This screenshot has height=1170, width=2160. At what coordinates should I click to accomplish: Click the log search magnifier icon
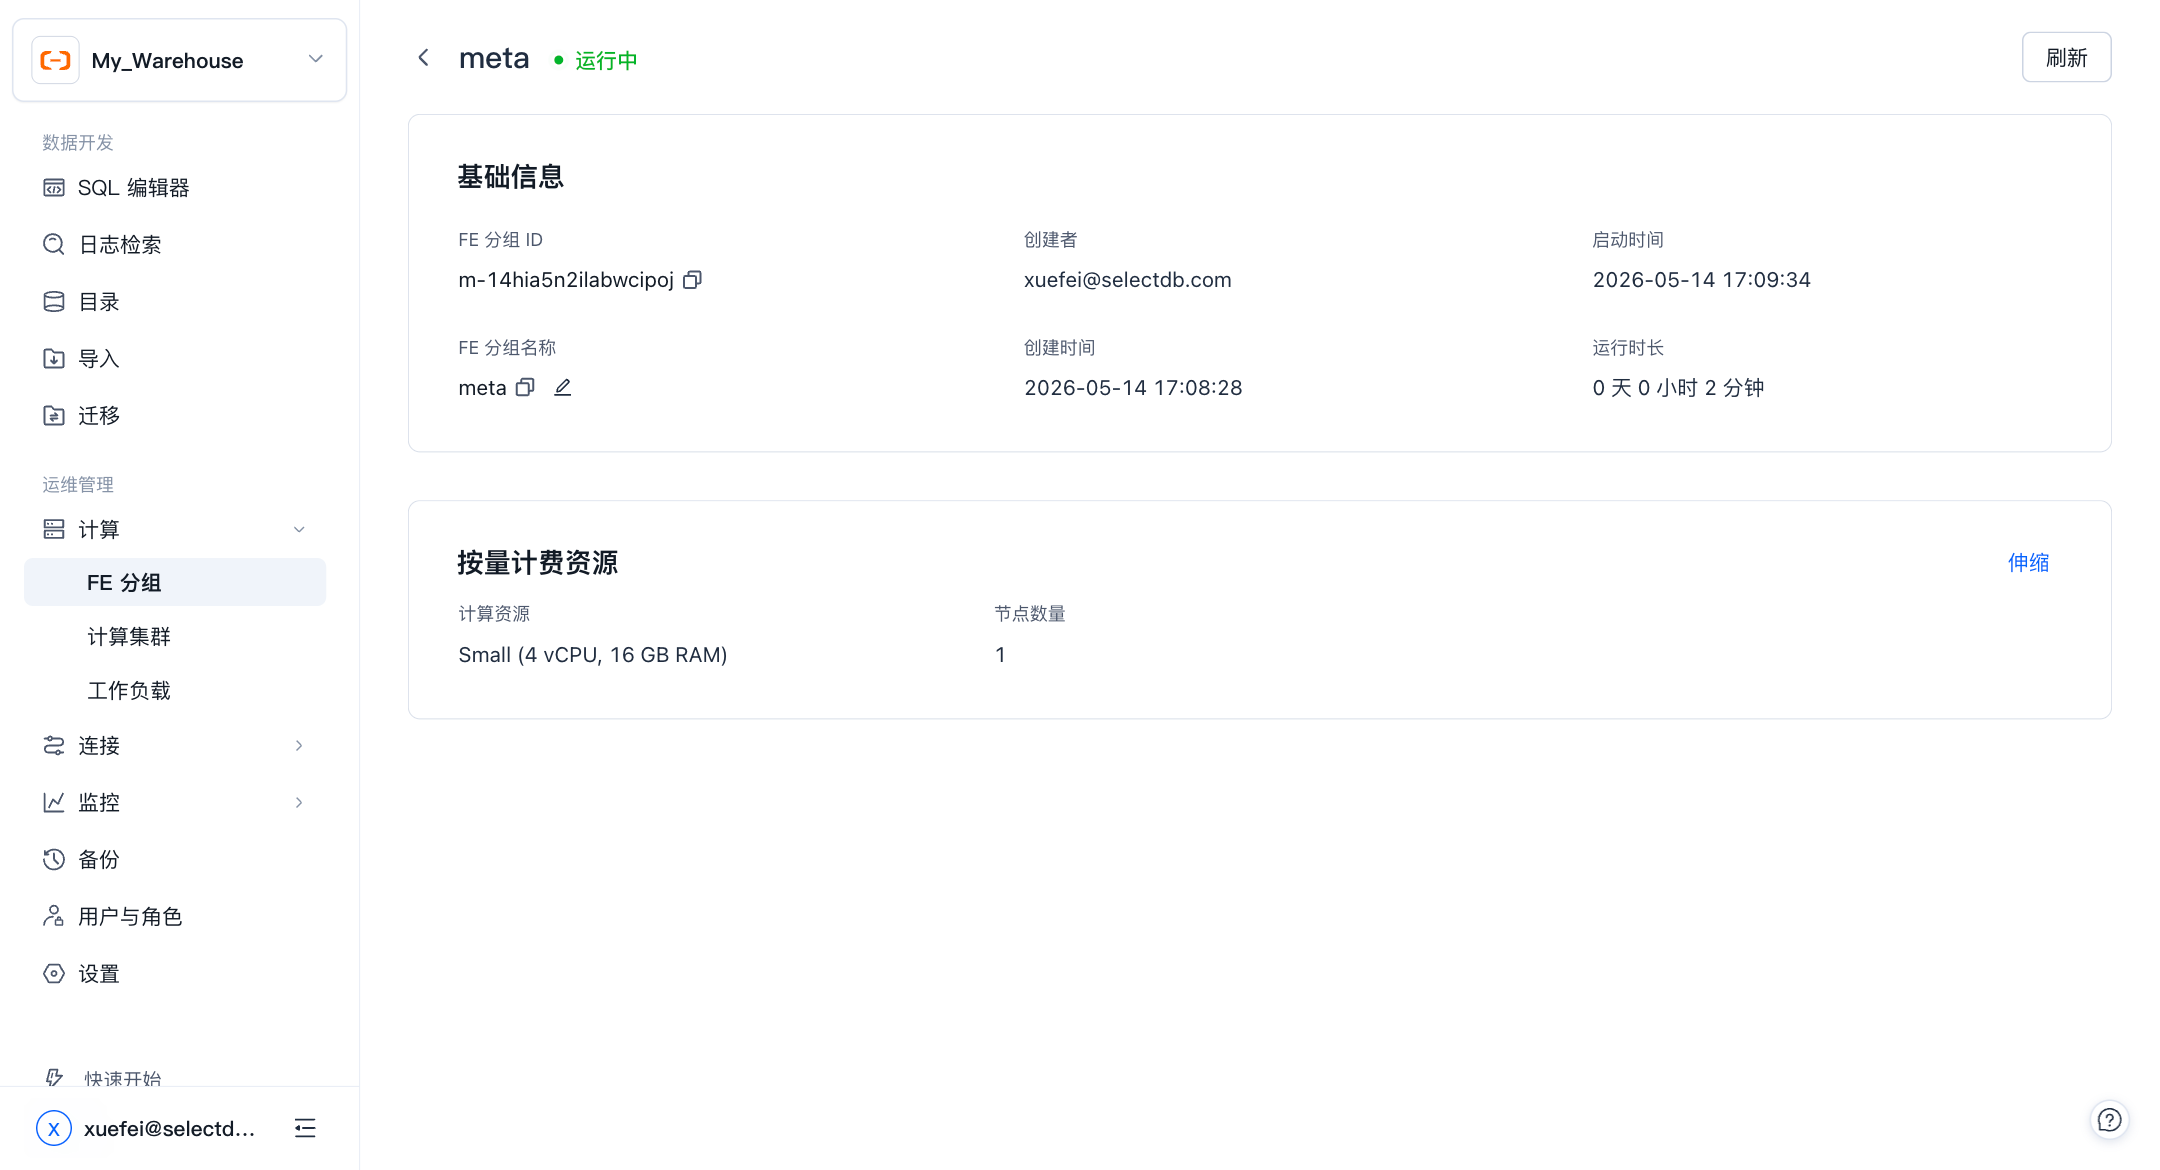54,245
